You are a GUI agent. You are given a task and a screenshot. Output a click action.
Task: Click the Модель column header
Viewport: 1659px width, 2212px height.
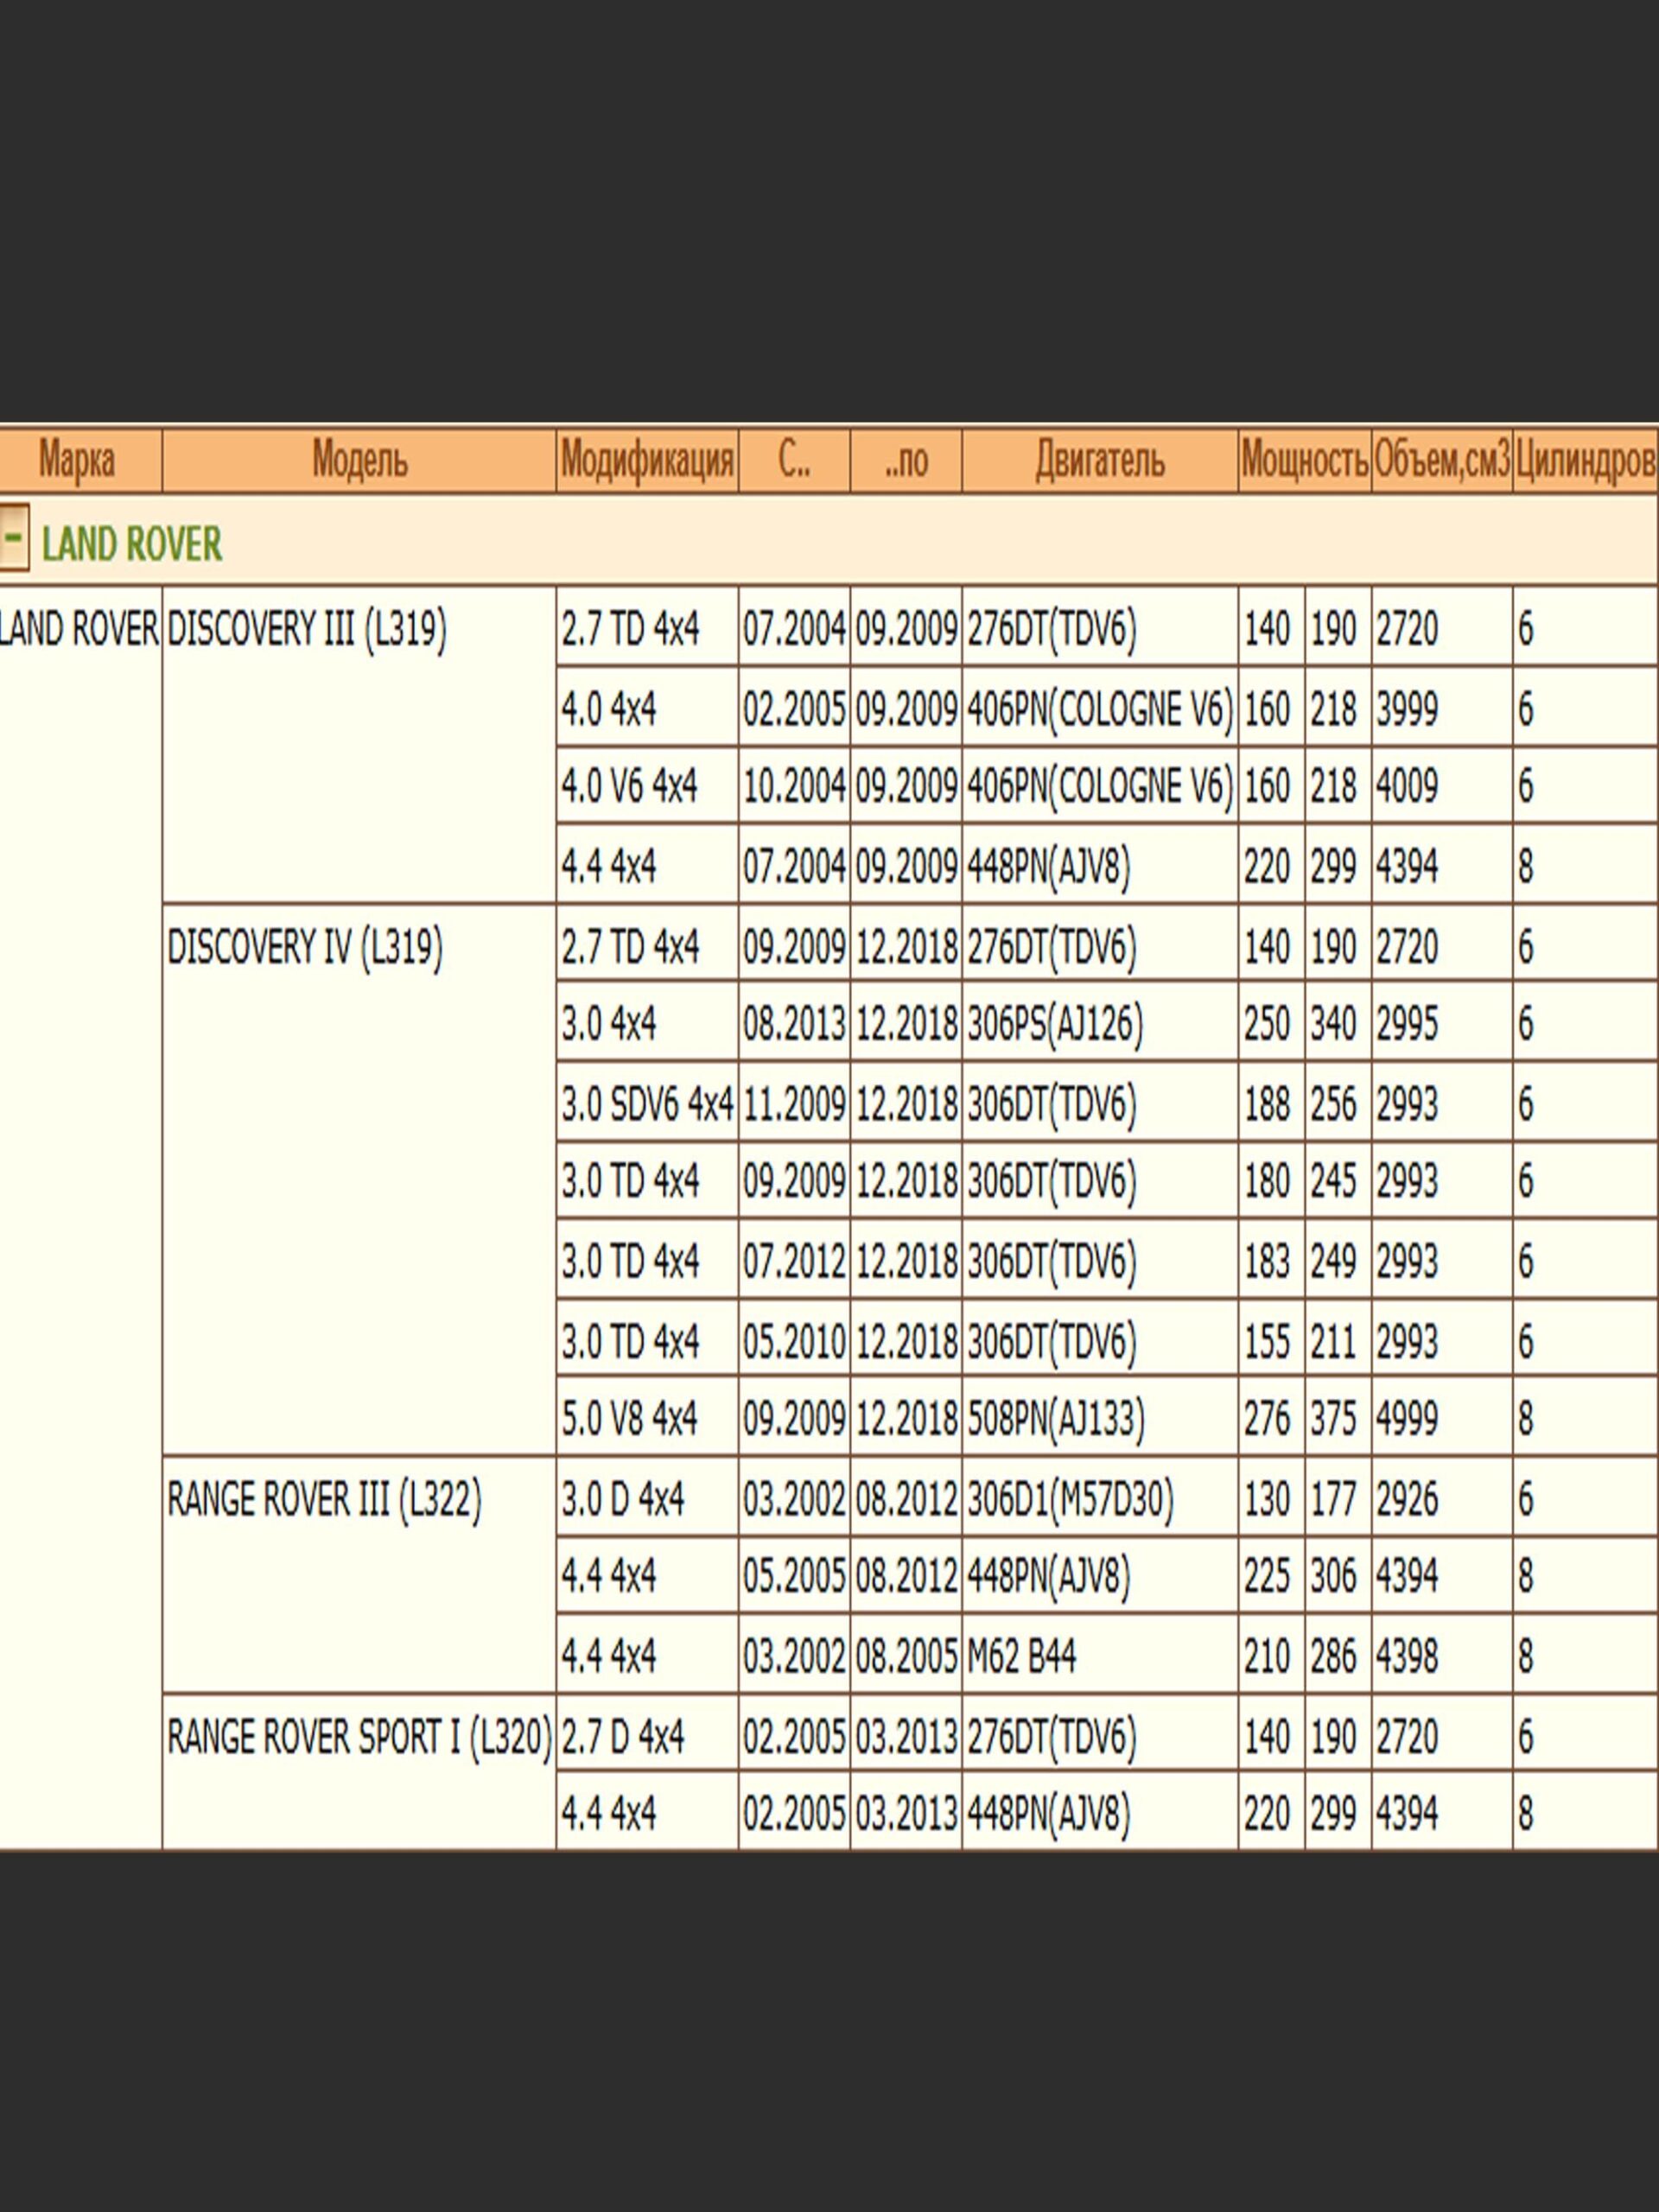[x=359, y=461]
